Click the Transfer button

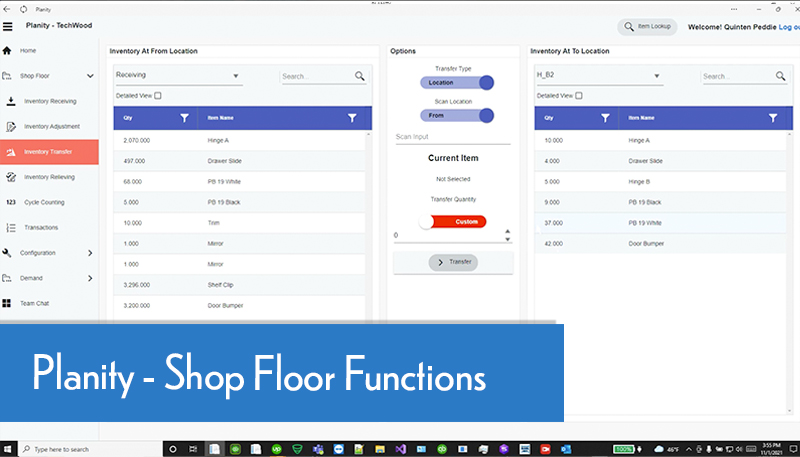point(453,262)
